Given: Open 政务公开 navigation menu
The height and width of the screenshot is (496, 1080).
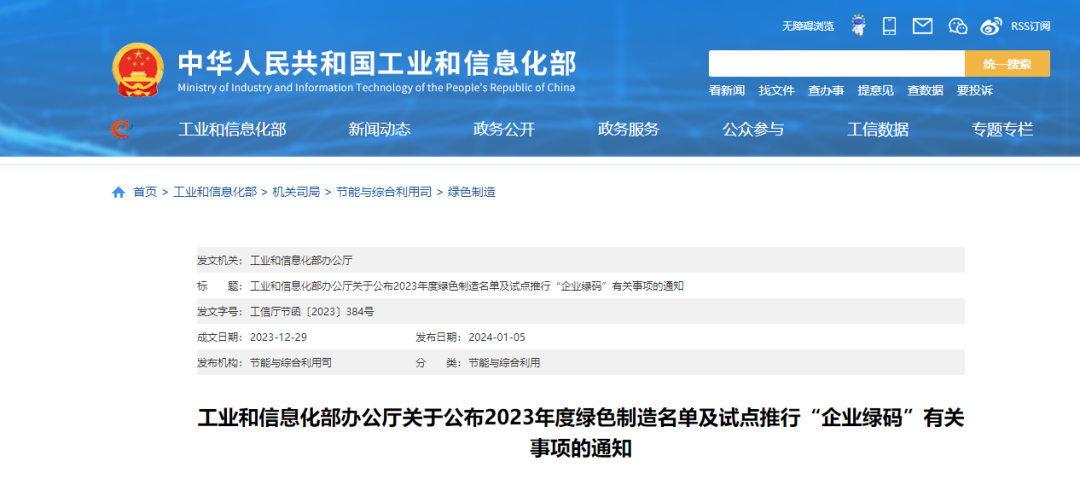Looking at the screenshot, I should (504, 129).
